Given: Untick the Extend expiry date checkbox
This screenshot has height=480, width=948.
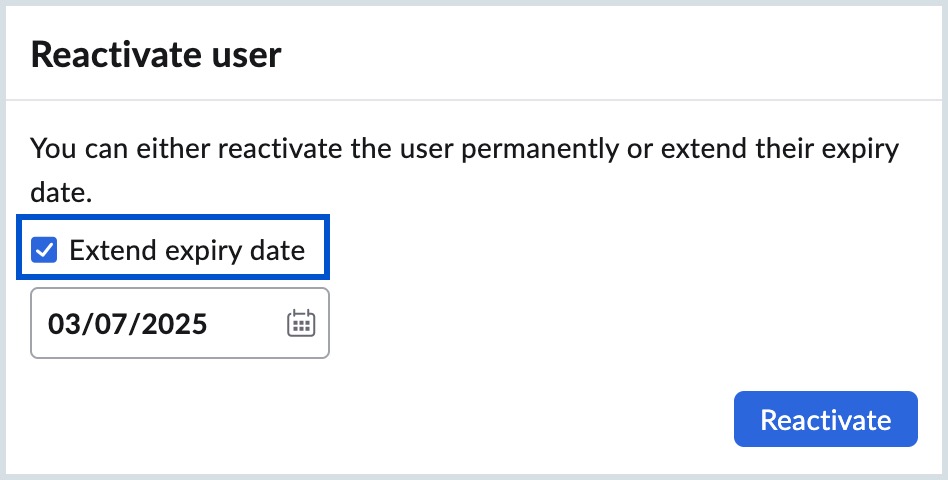Looking at the screenshot, I should pos(45,250).
